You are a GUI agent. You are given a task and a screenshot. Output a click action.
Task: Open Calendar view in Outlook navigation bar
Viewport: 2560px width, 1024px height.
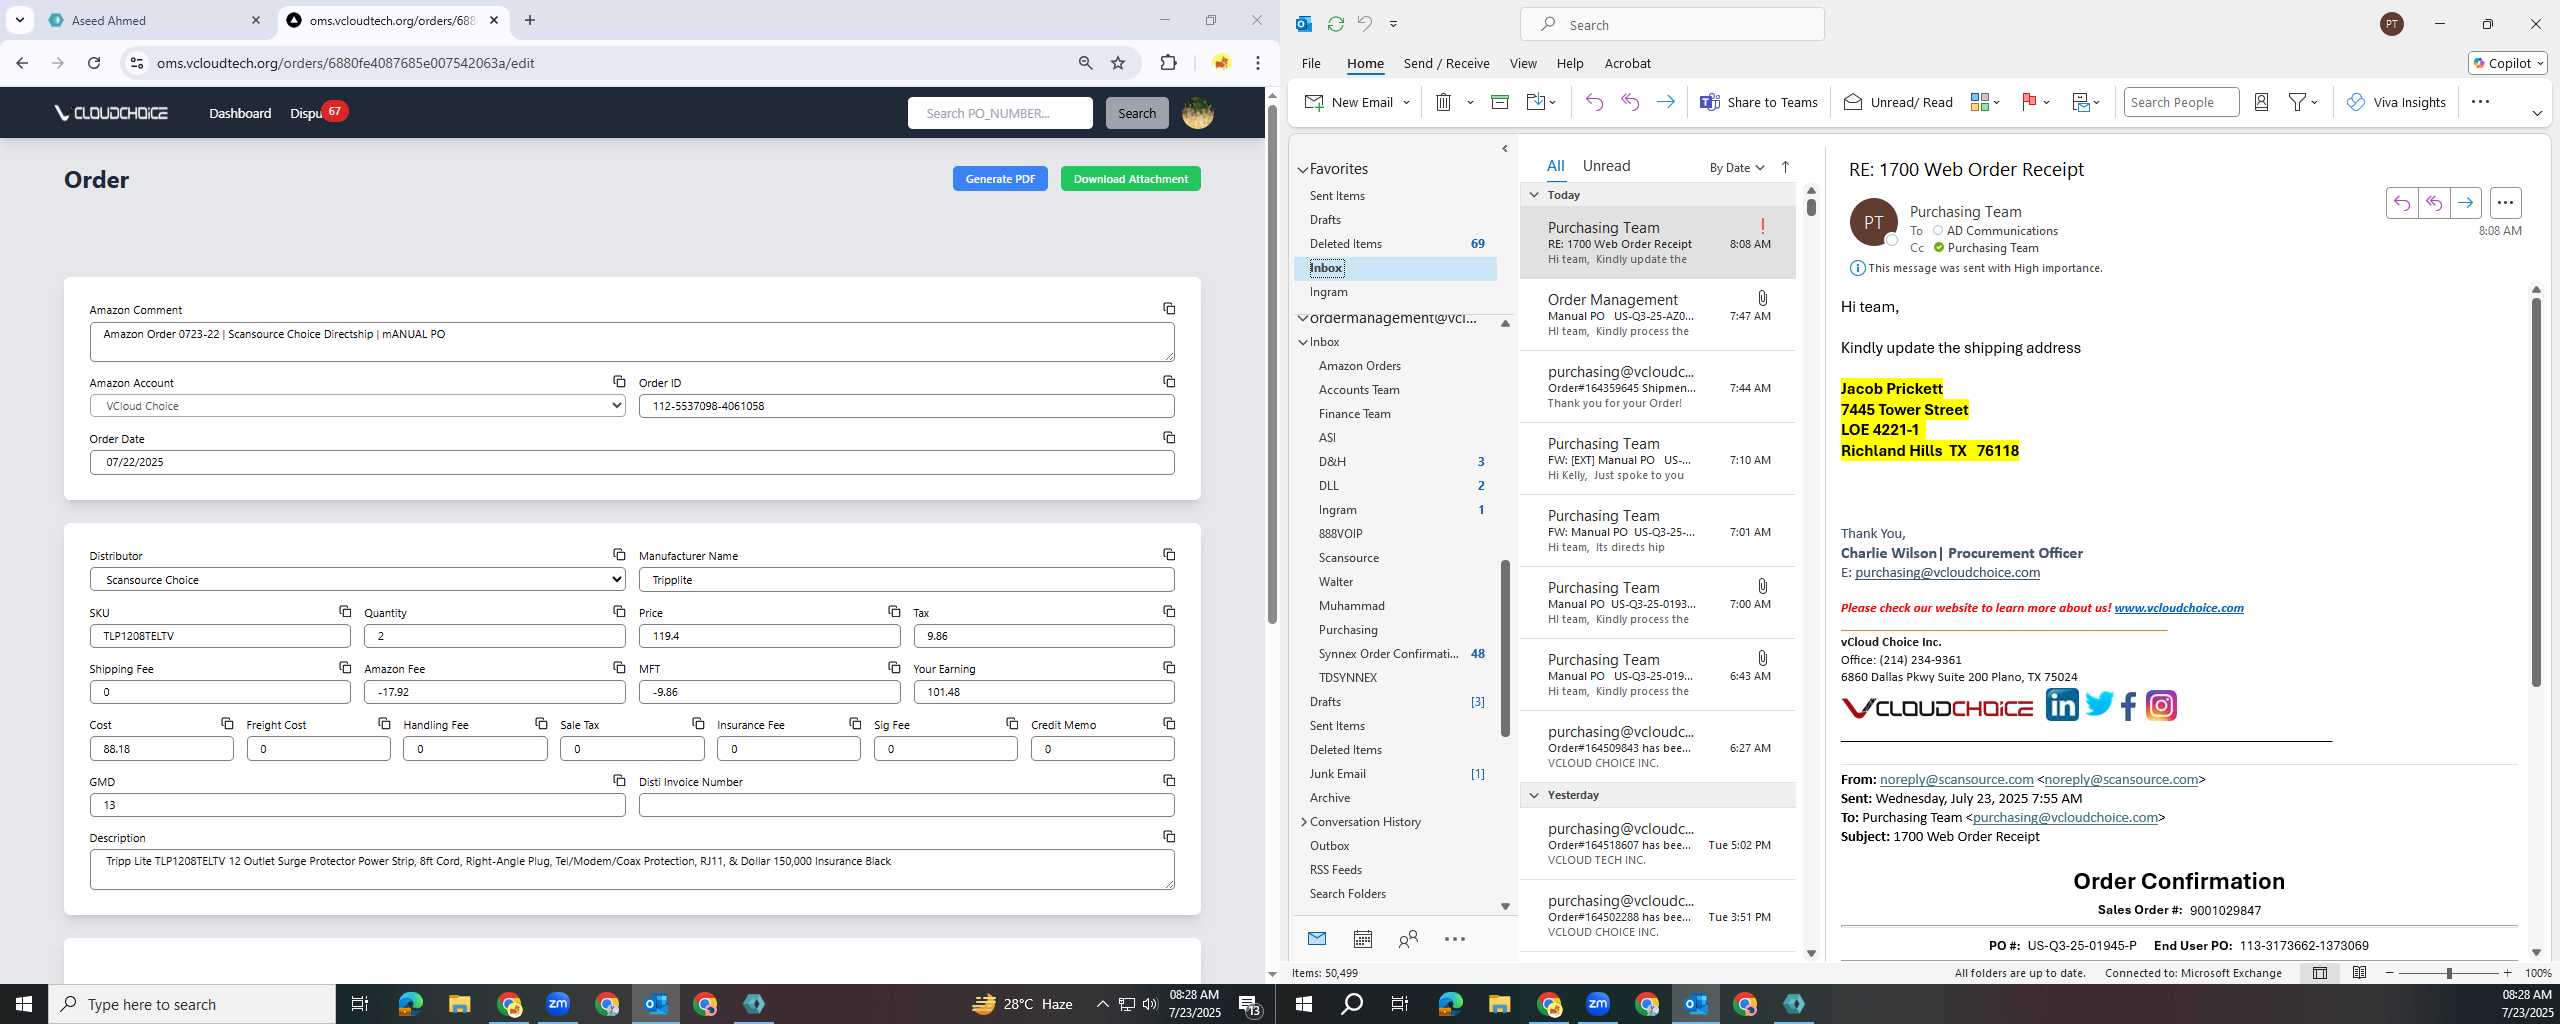coord(1362,939)
